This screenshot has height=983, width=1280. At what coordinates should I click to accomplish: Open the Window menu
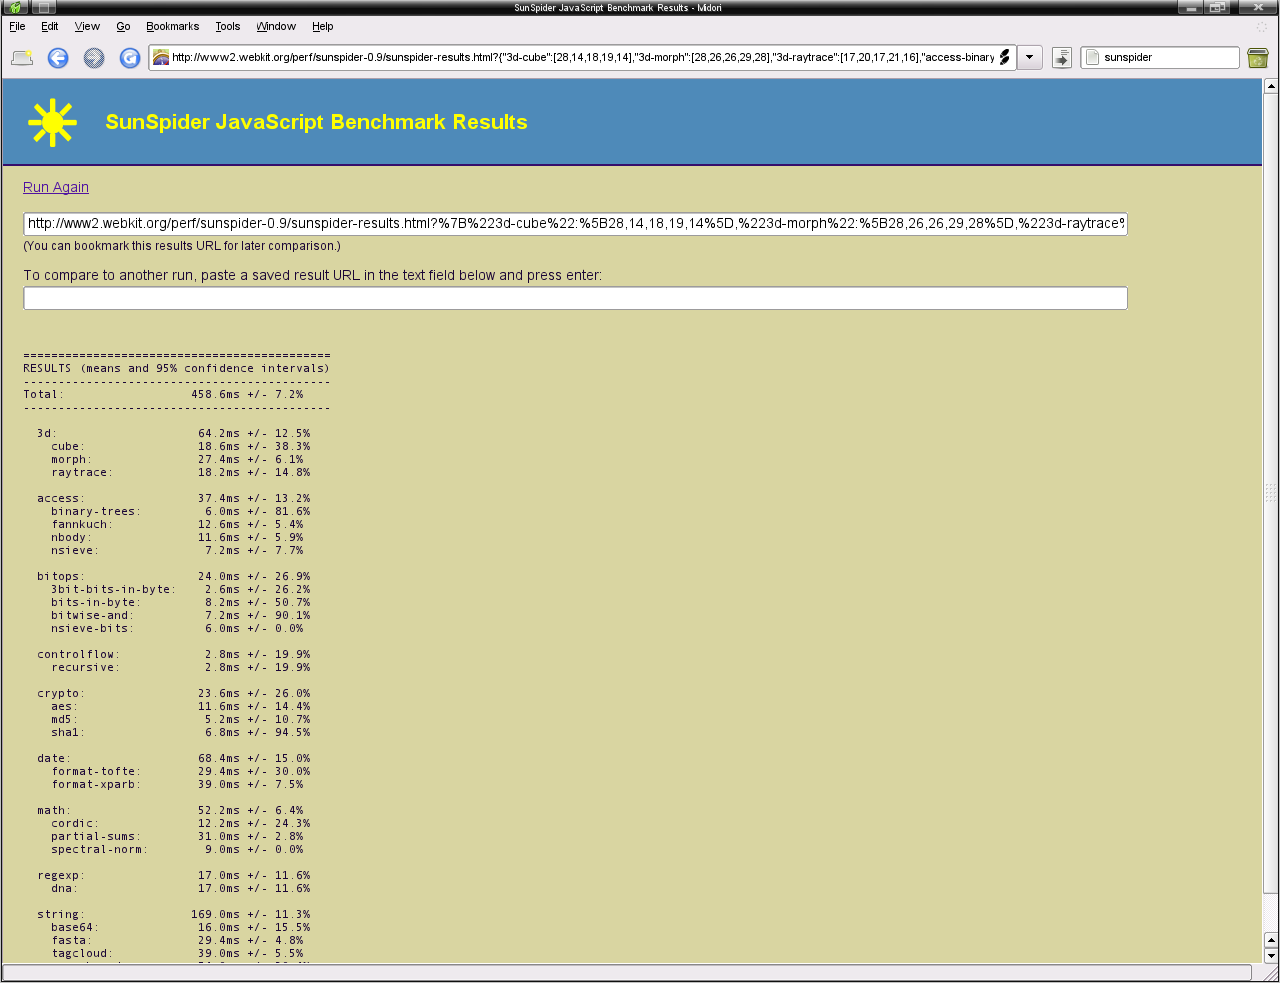point(276,26)
